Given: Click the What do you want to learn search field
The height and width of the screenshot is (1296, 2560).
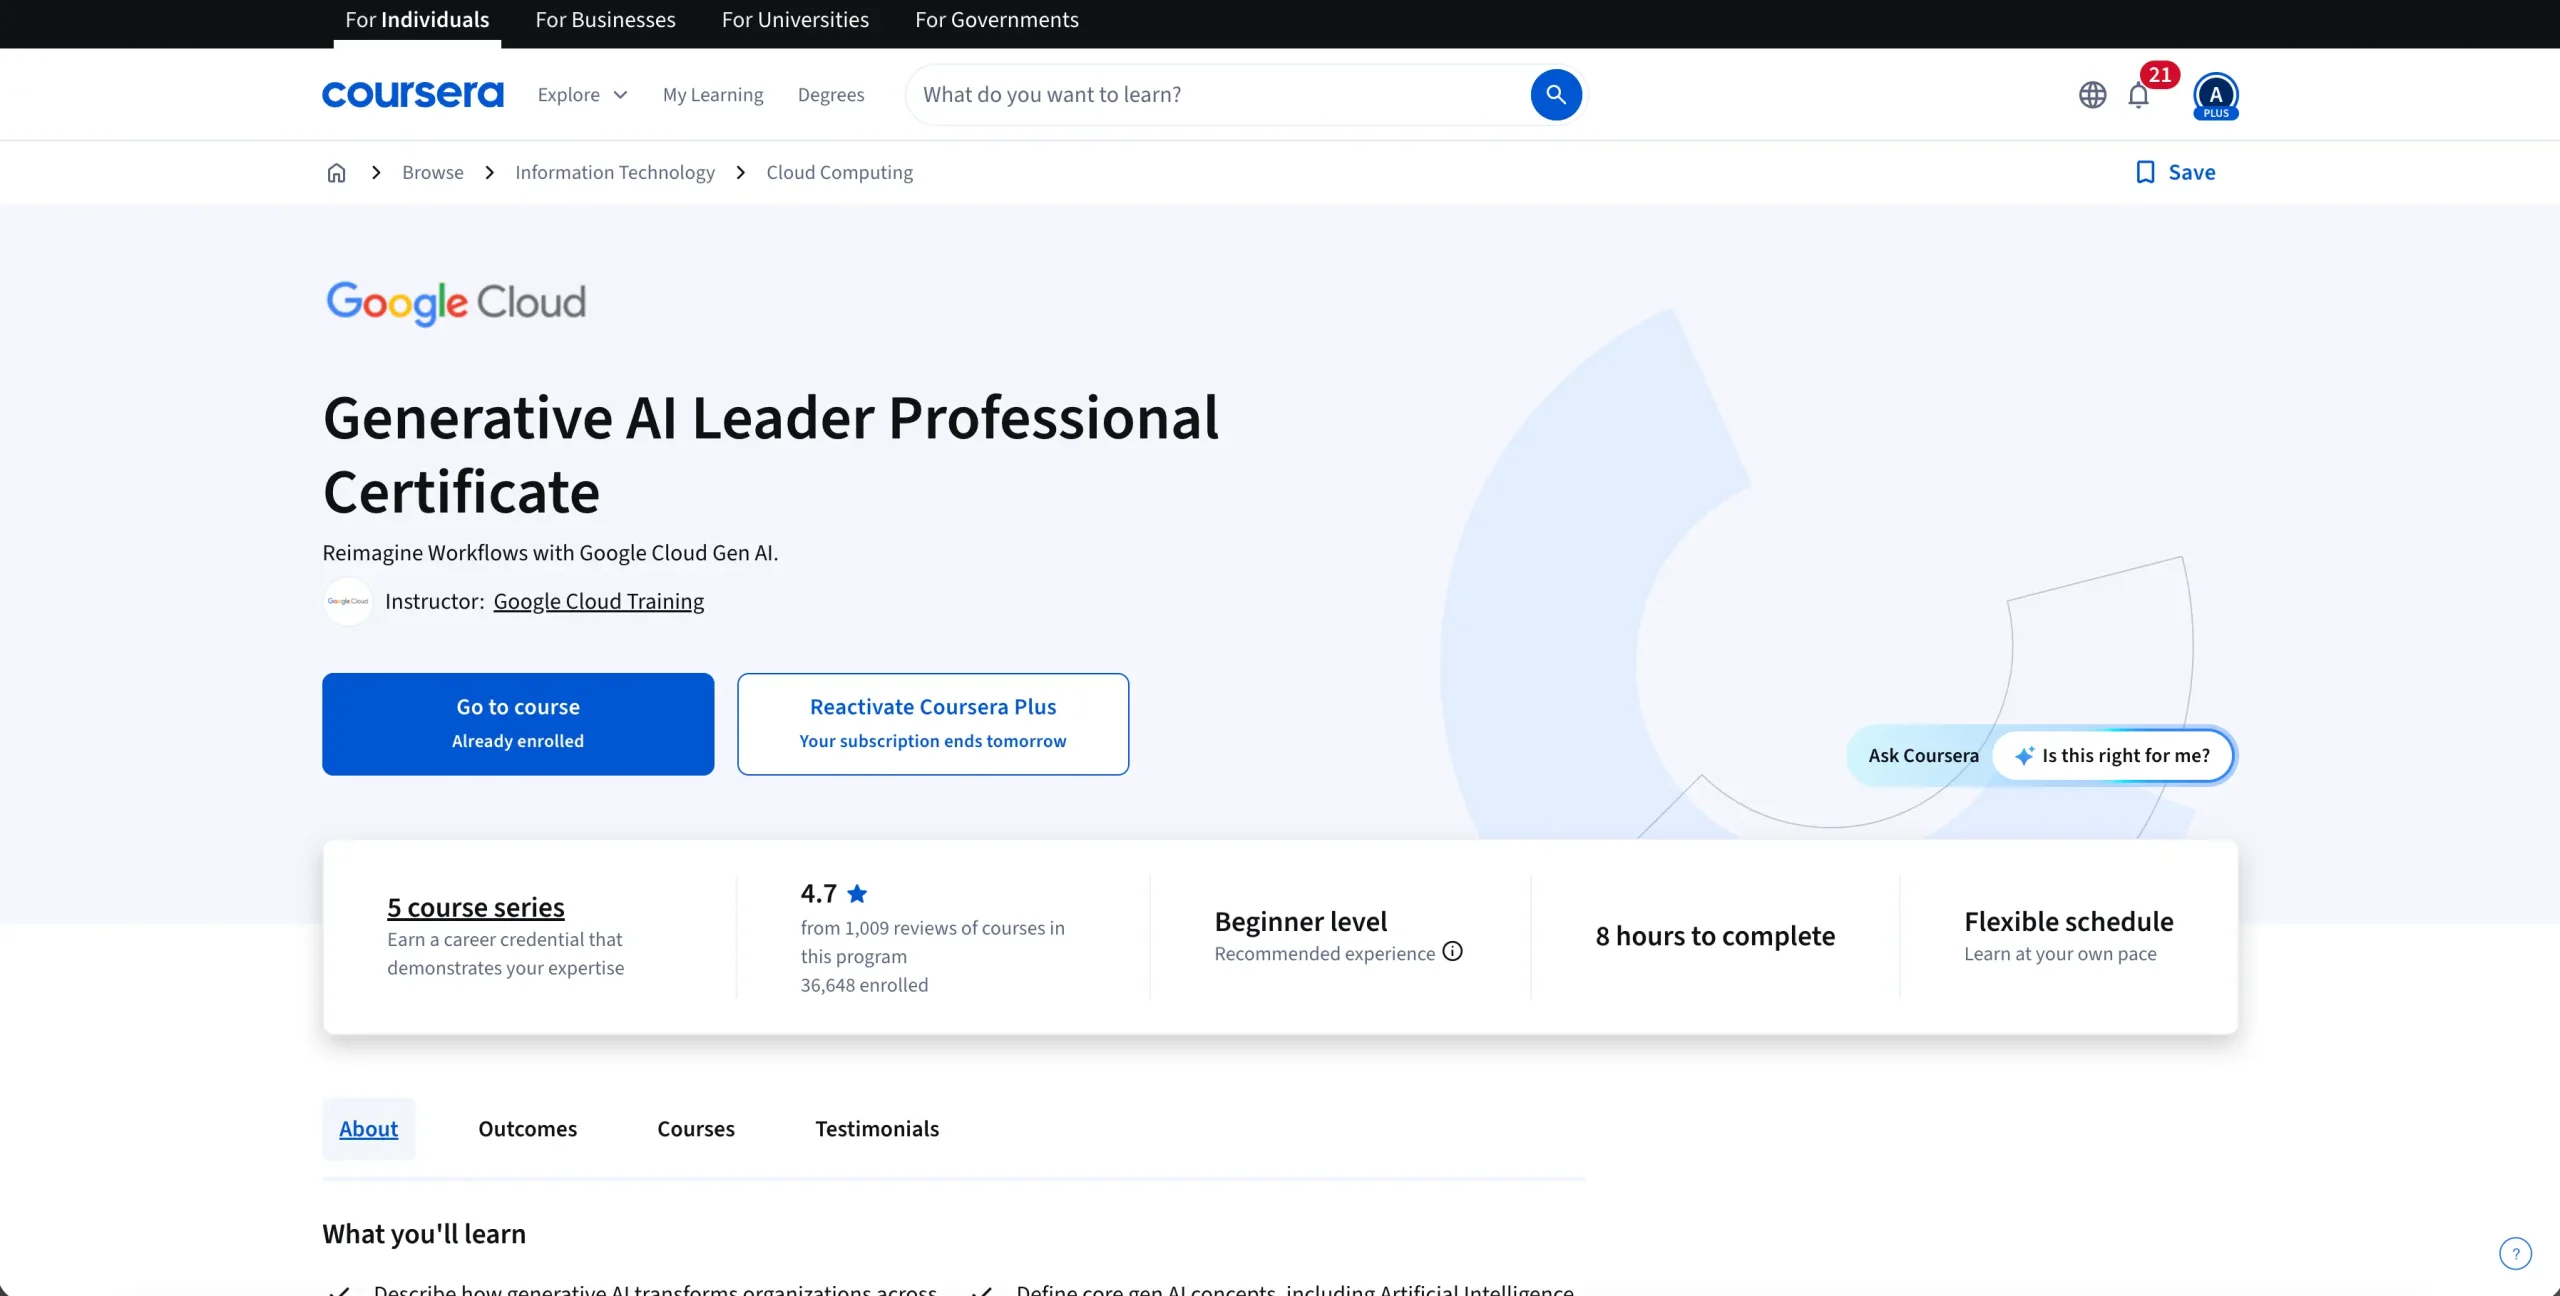Looking at the screenshot, I should (x=1220, y=94).
